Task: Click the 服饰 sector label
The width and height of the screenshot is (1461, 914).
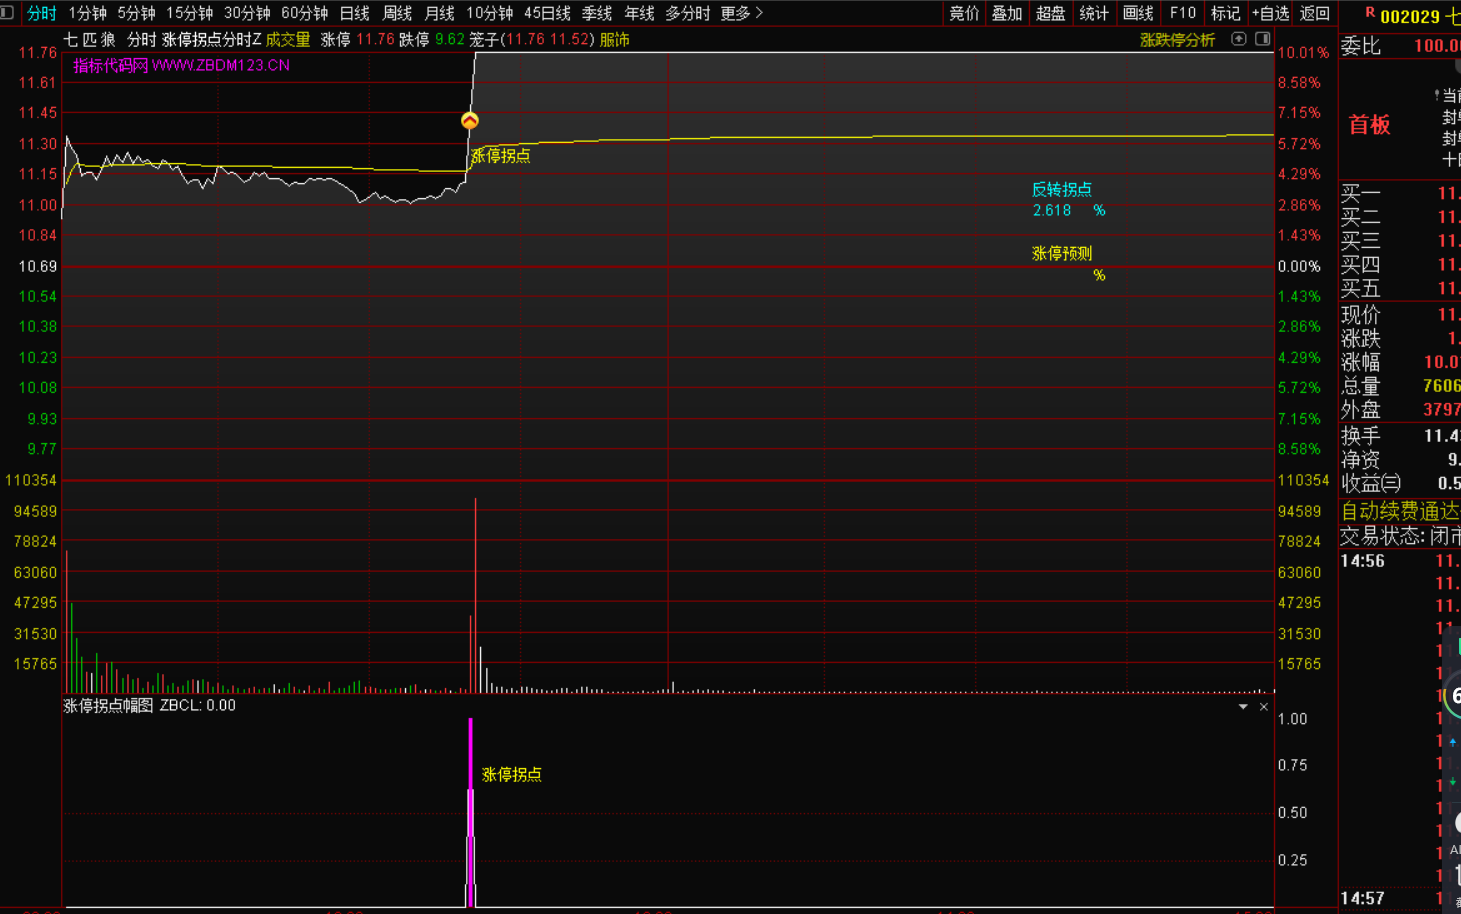Action: click(614, 40)
